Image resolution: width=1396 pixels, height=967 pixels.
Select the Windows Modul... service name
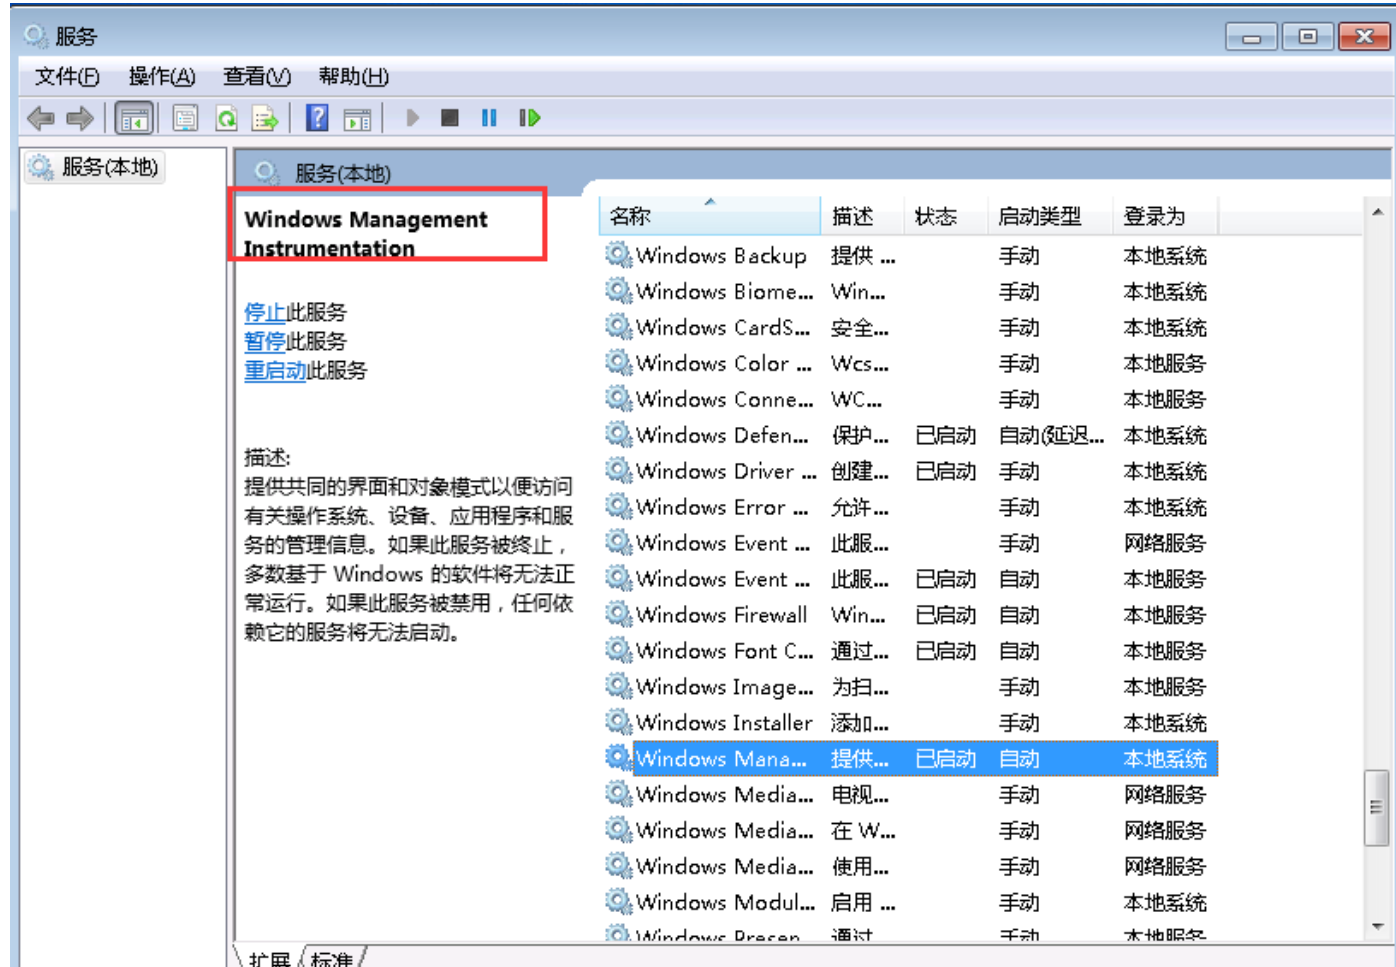coord(725,903)
